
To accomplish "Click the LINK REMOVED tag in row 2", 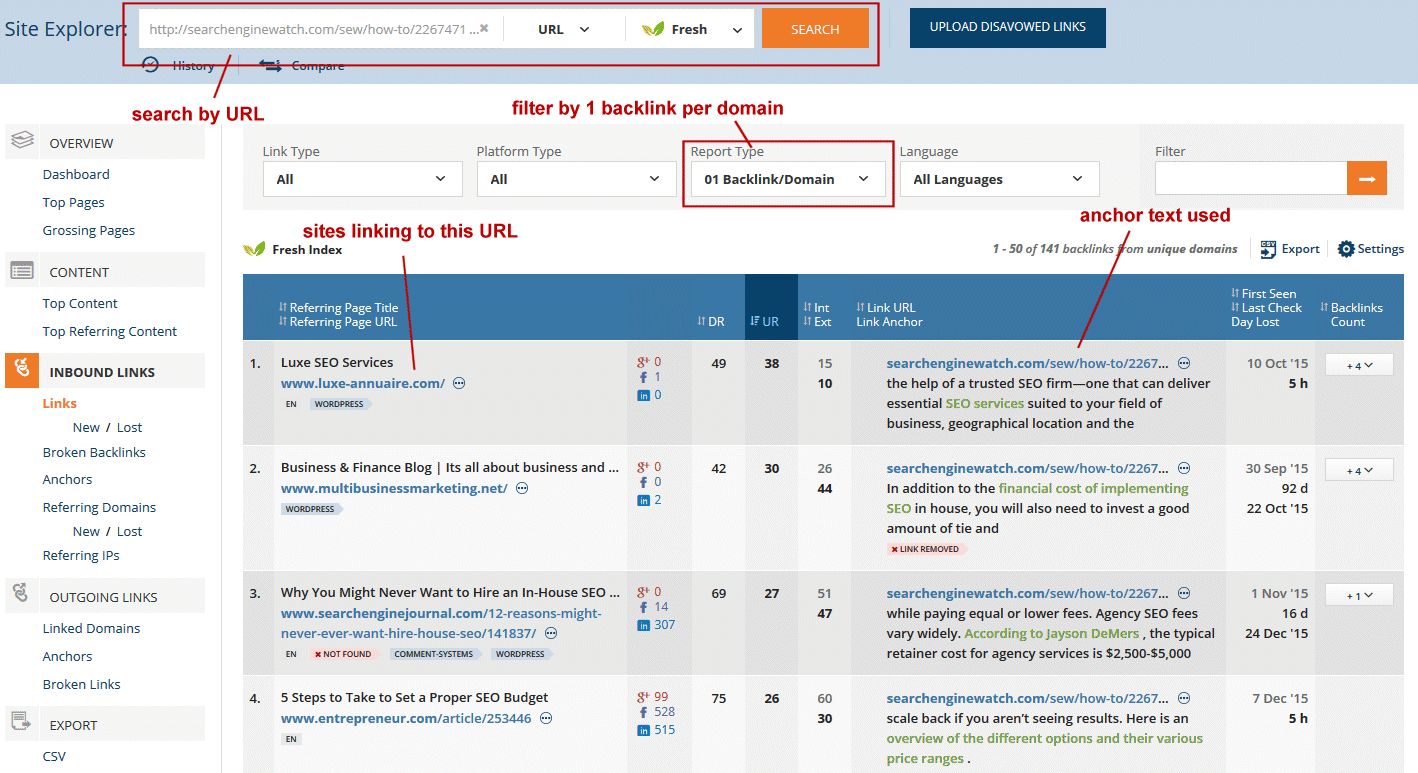I will tap(925, 549).
